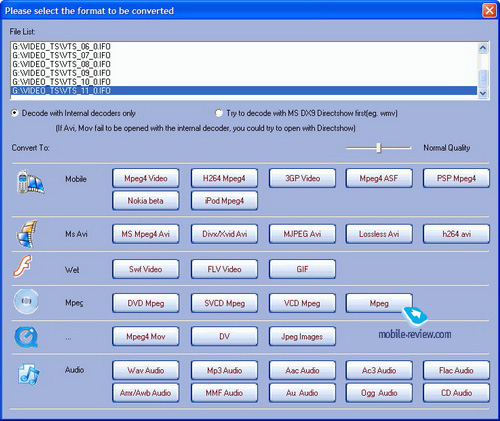Click the Flash Web category icon

[x=22, y=266]
